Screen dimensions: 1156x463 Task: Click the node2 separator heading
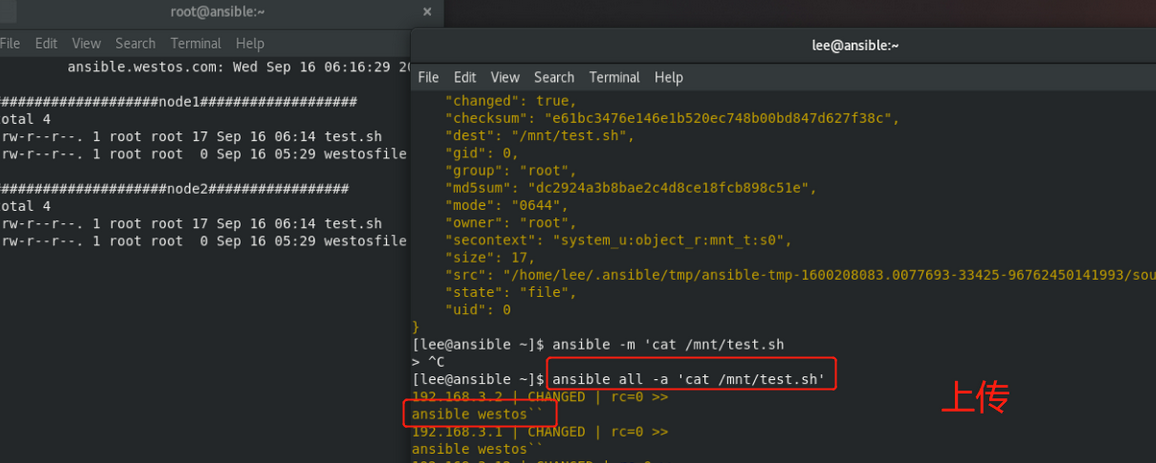point(175,189)
